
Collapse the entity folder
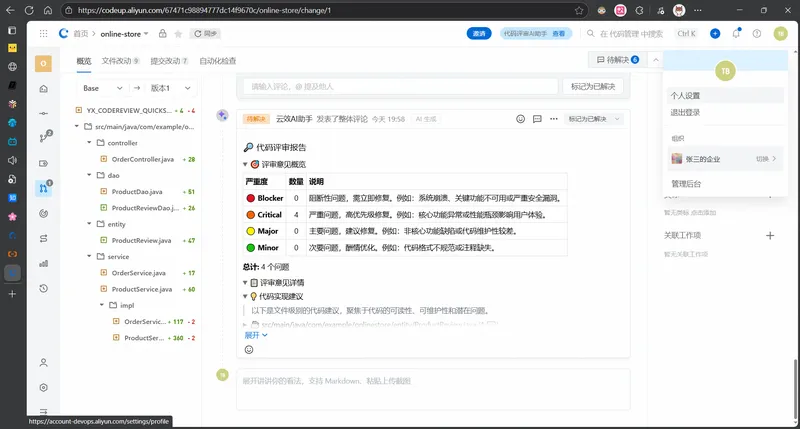click(89, 224)
